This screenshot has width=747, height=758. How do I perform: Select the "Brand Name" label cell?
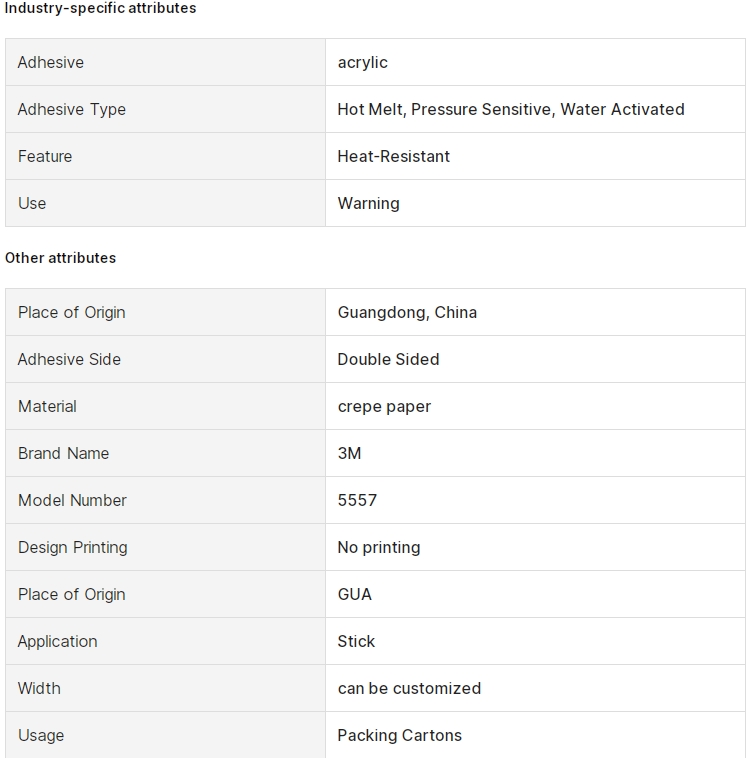tap(63, 453)
